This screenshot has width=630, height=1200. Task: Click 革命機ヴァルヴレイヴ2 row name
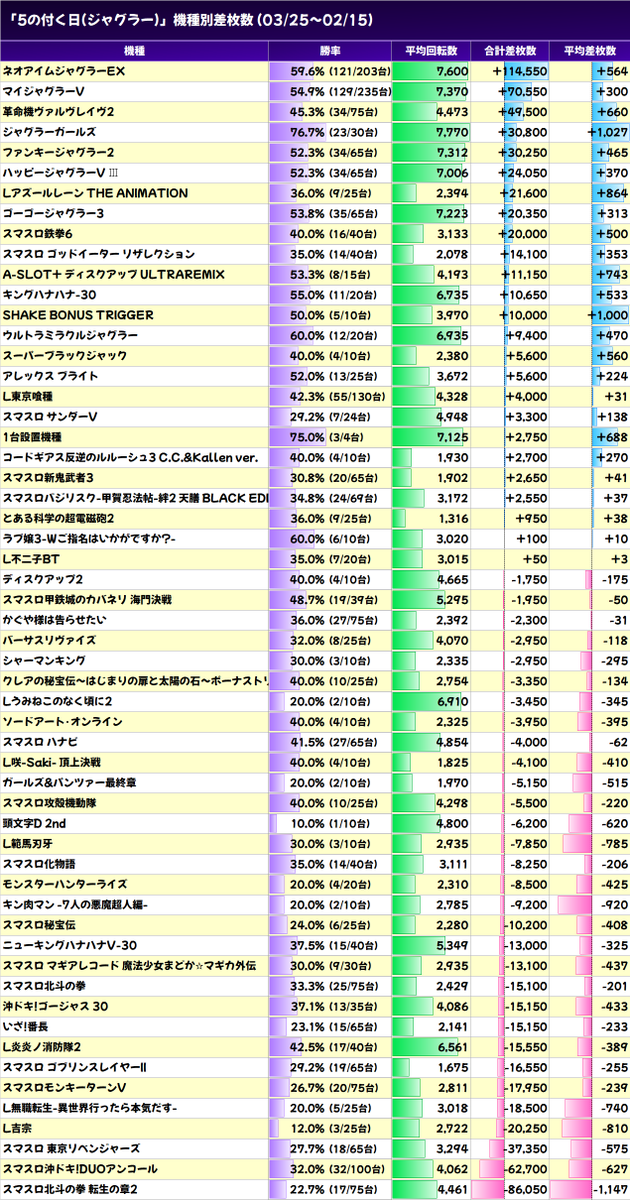click(58, 112)
